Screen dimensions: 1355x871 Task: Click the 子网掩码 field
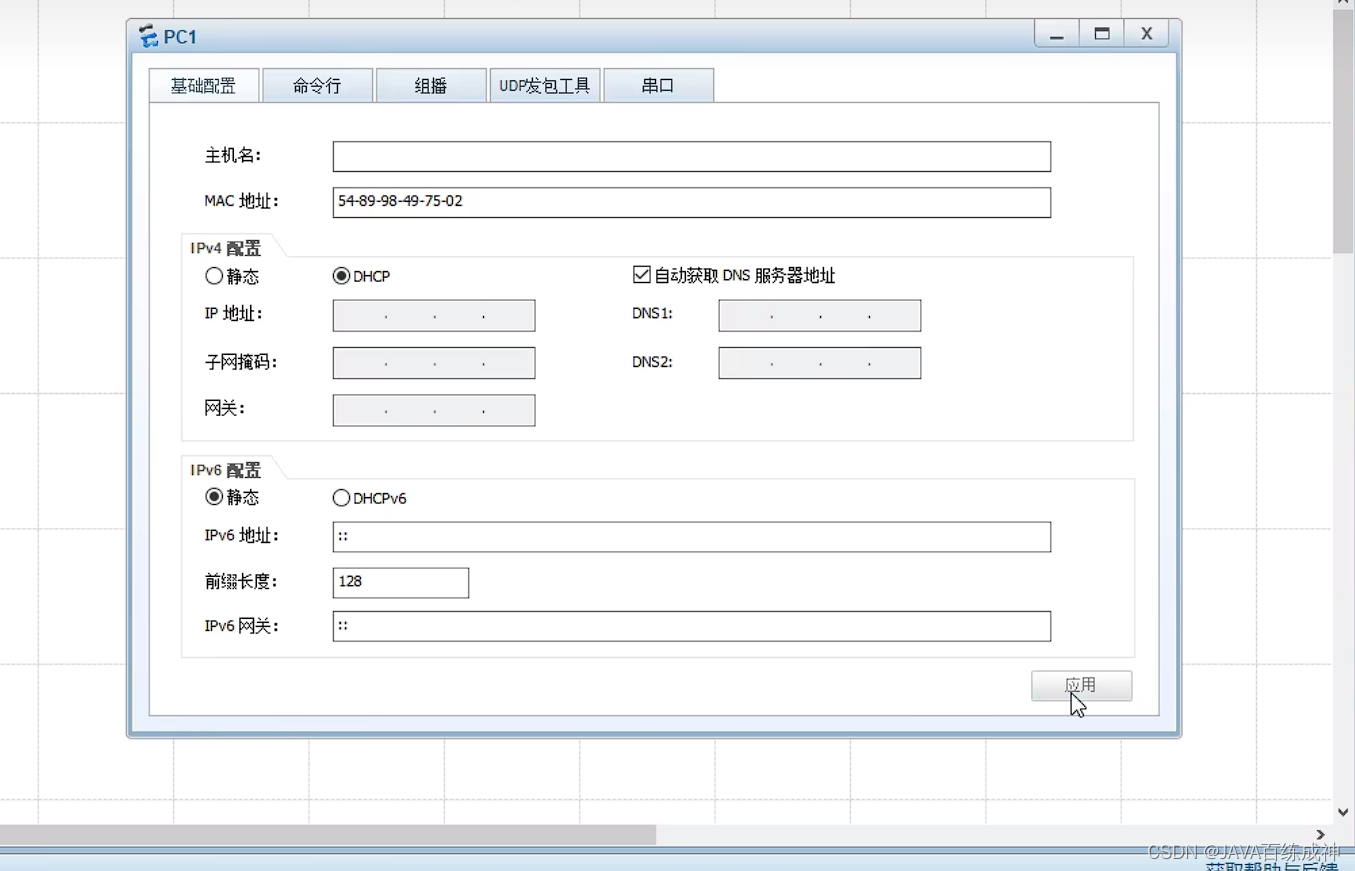(x=434, y=363)
